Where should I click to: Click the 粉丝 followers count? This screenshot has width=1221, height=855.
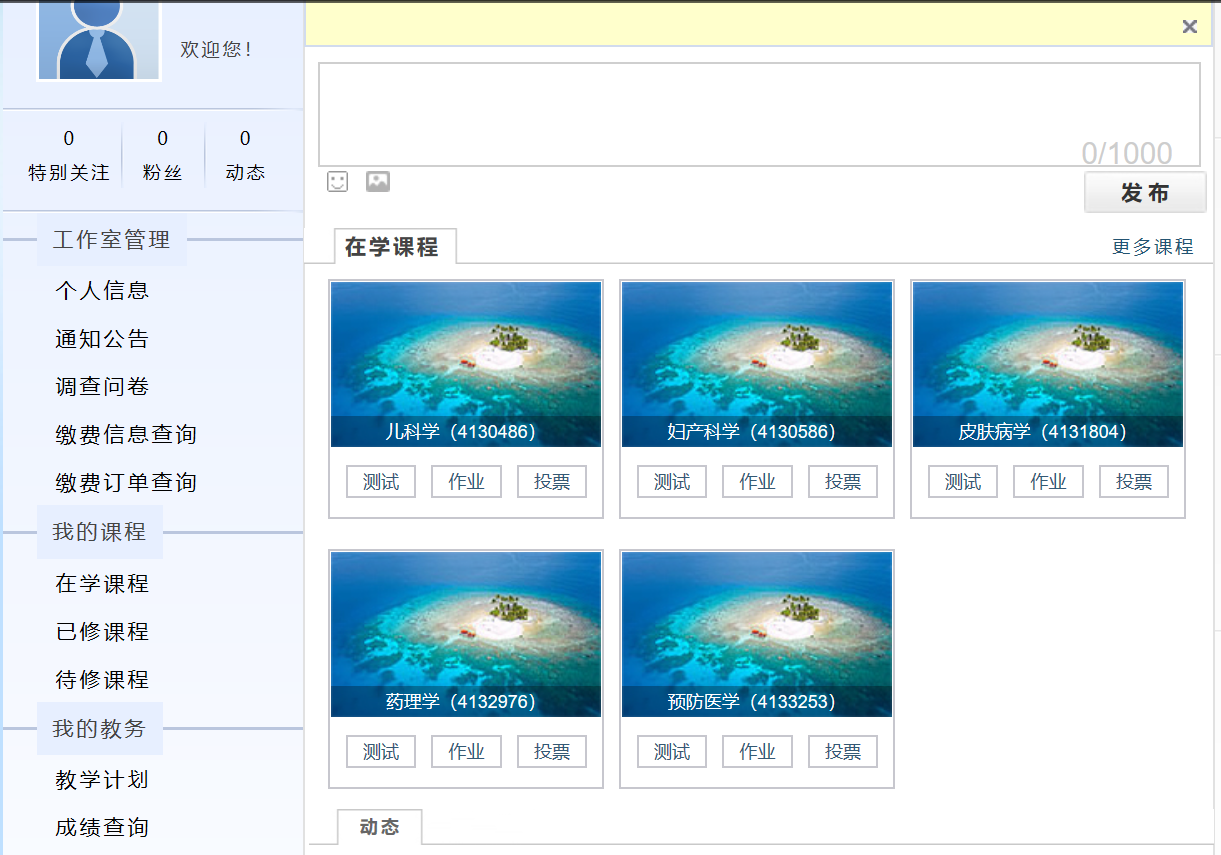[162, 155]
